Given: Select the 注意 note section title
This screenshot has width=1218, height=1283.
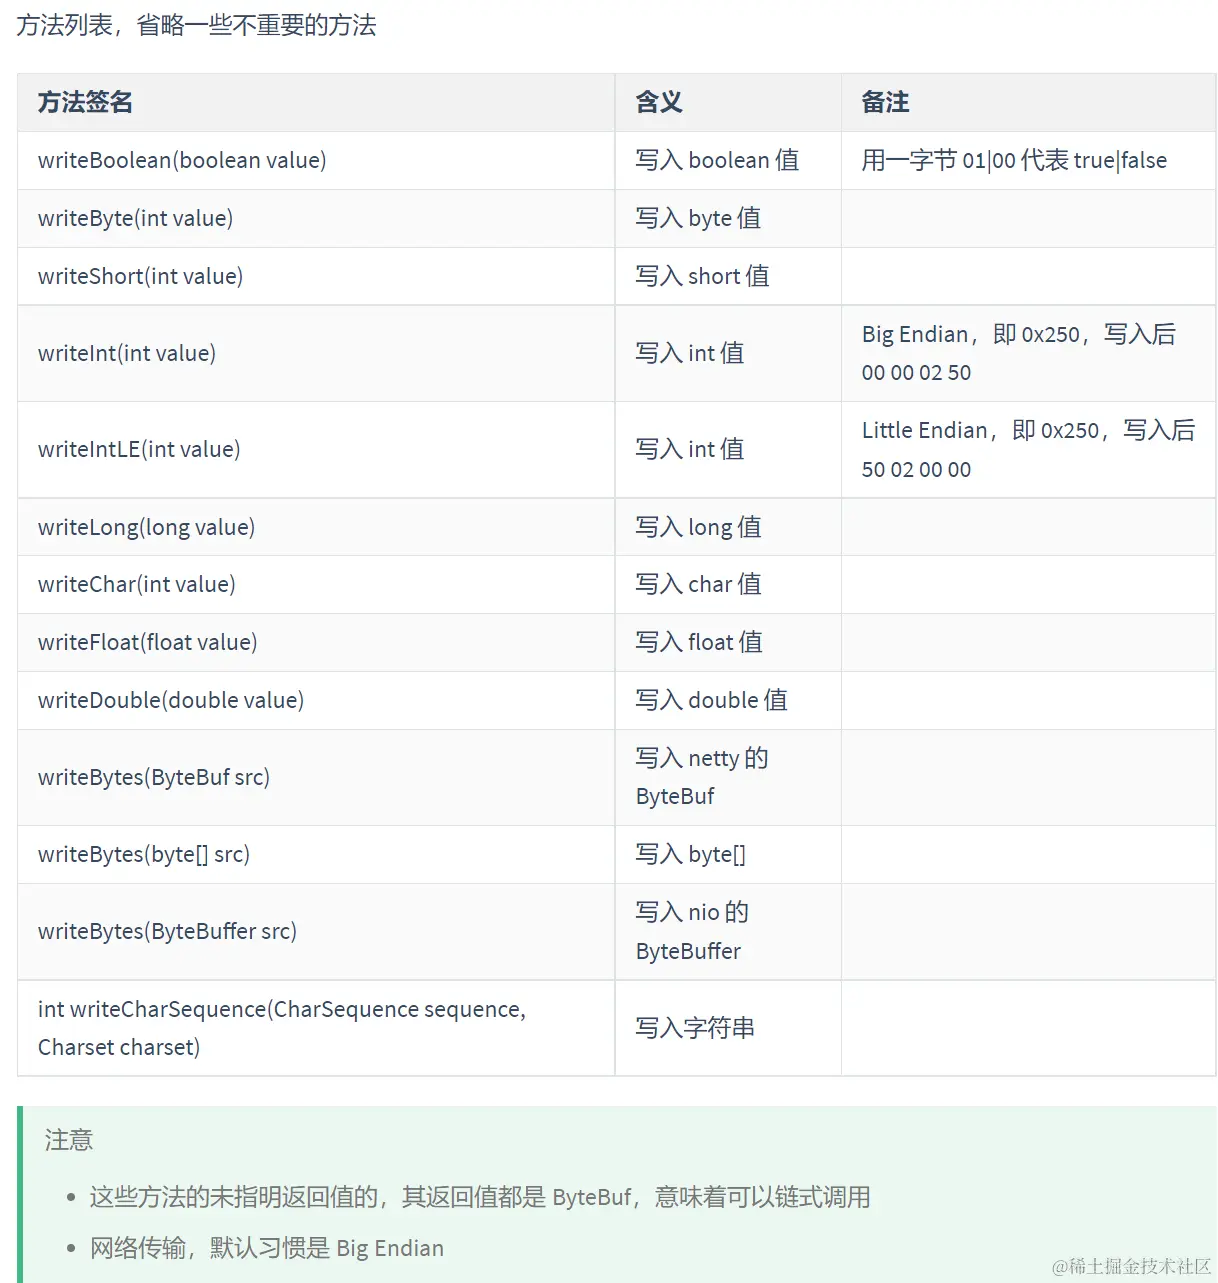Looking at the screenshot, I should 68,1140.
